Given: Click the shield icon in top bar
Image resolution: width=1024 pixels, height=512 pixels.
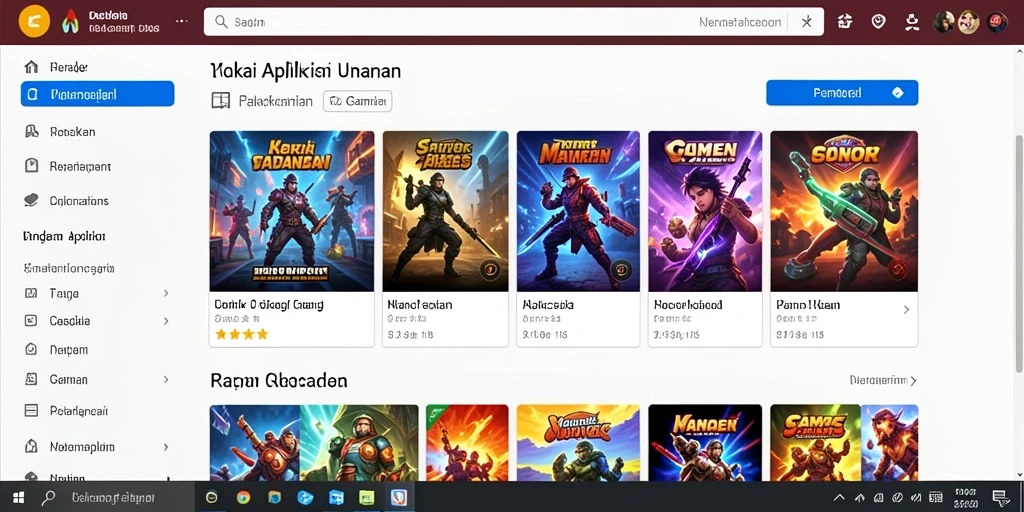Looking at the screenshot, I should 878,22.
